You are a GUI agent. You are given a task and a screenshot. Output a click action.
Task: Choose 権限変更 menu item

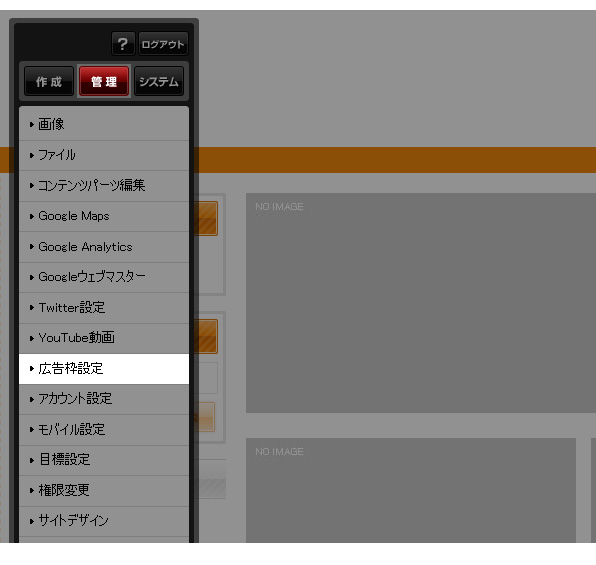tap(104, 490)
